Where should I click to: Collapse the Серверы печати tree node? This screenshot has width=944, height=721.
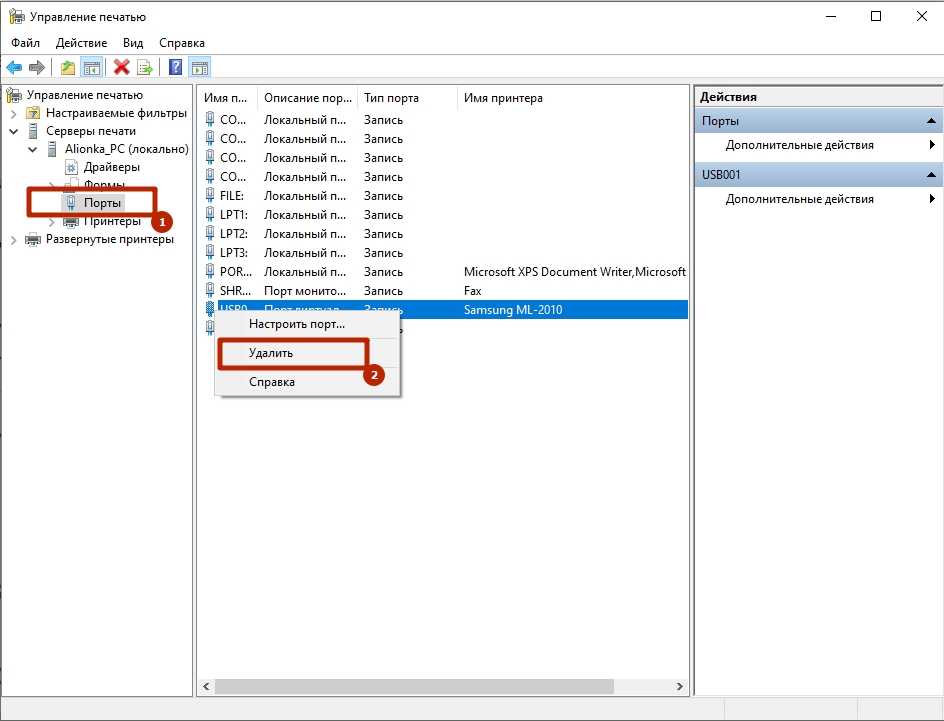coord(13,131)
